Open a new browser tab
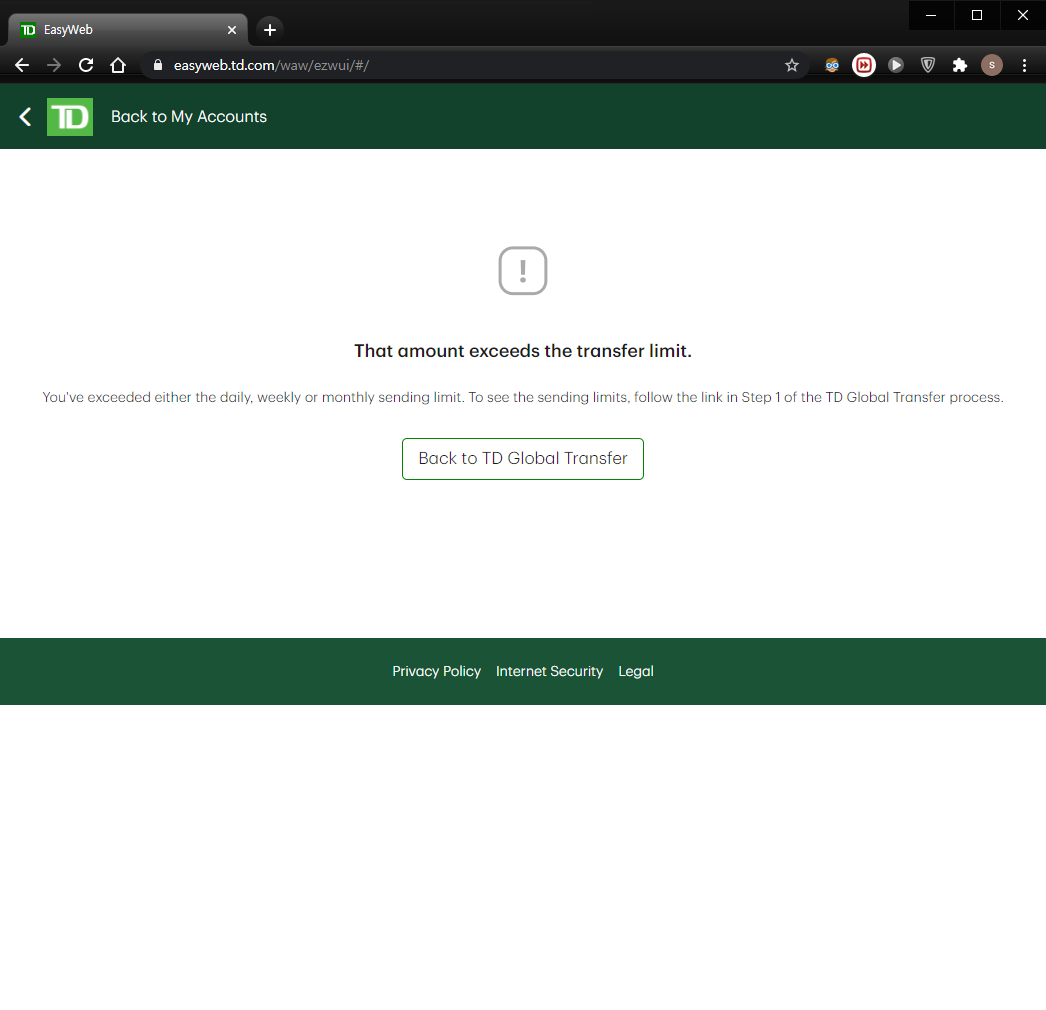This screenshot has width=1046, height=1010. tap(270, 30)
